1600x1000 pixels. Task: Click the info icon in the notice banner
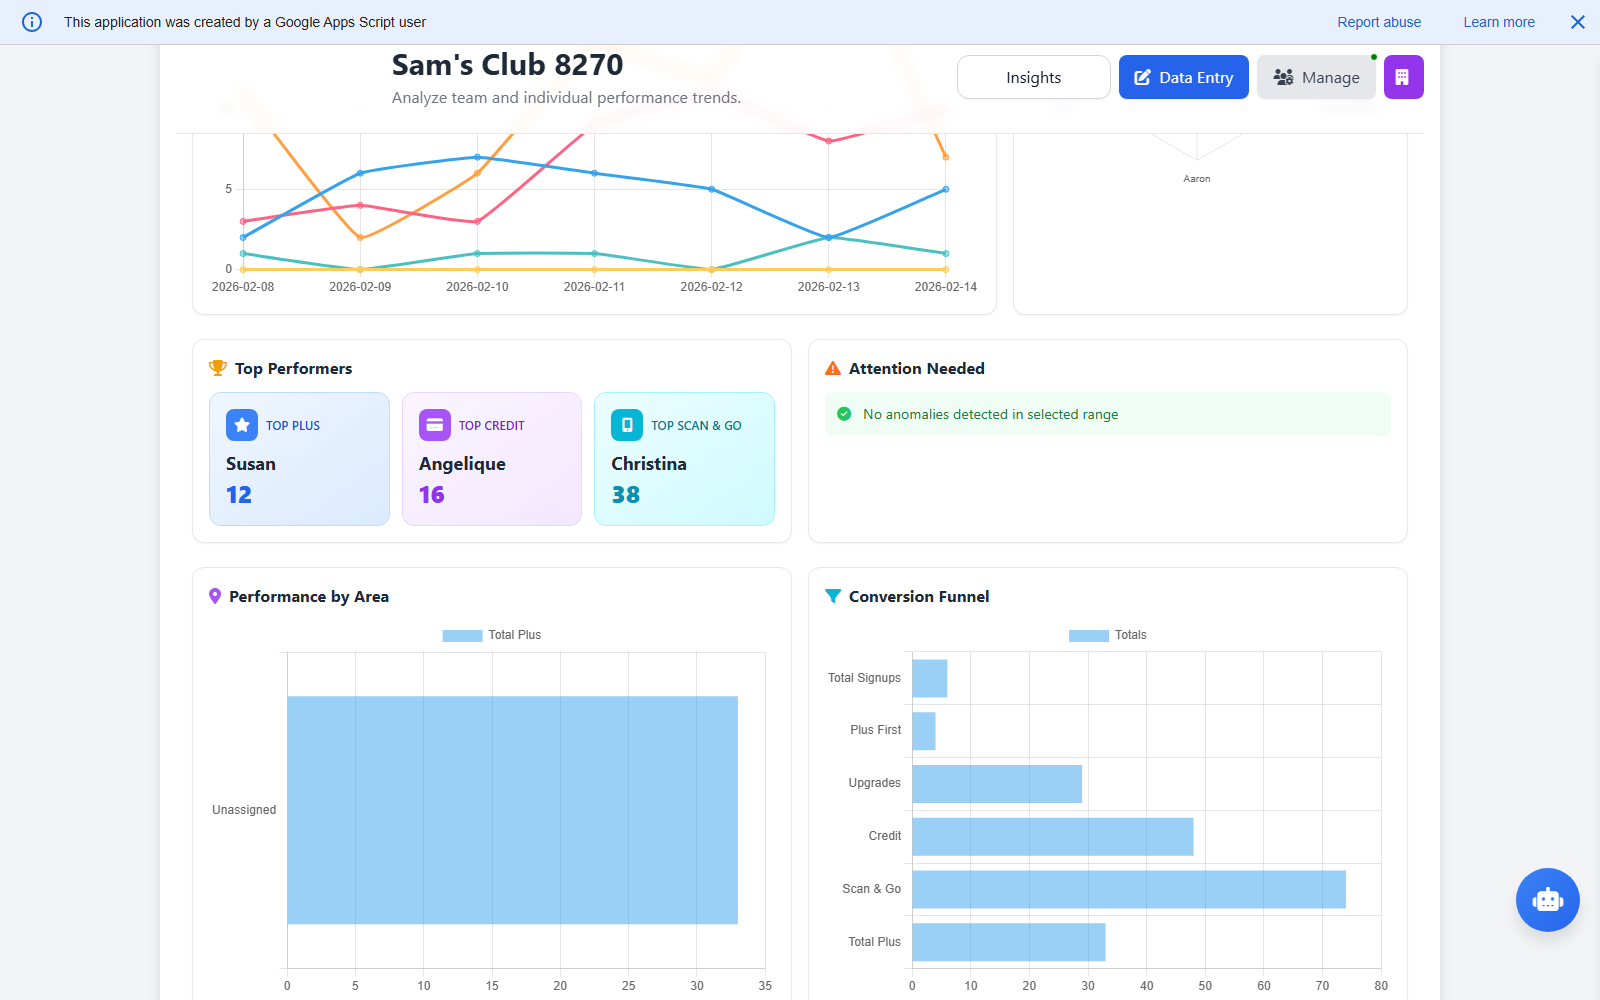[x=31, y=21]
